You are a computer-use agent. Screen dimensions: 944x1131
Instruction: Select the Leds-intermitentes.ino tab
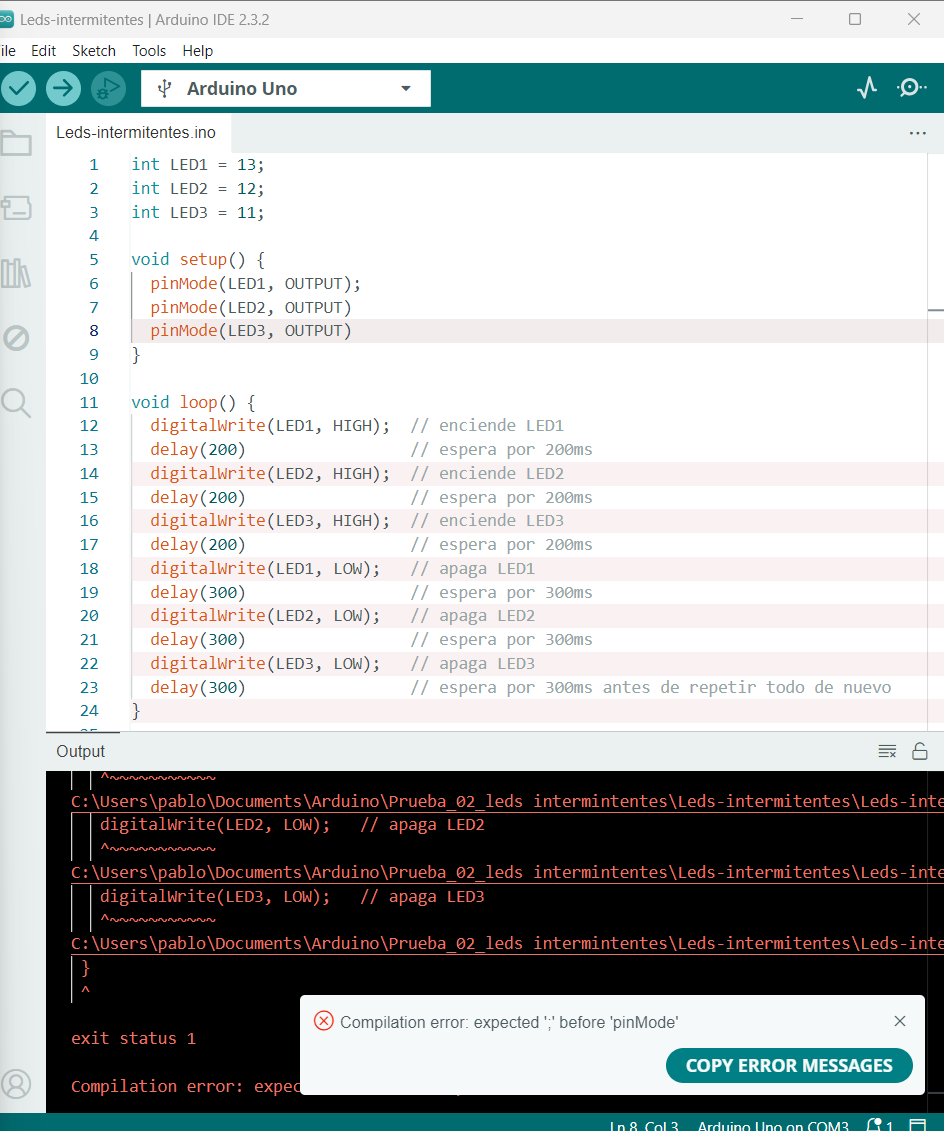coord(136,133)
